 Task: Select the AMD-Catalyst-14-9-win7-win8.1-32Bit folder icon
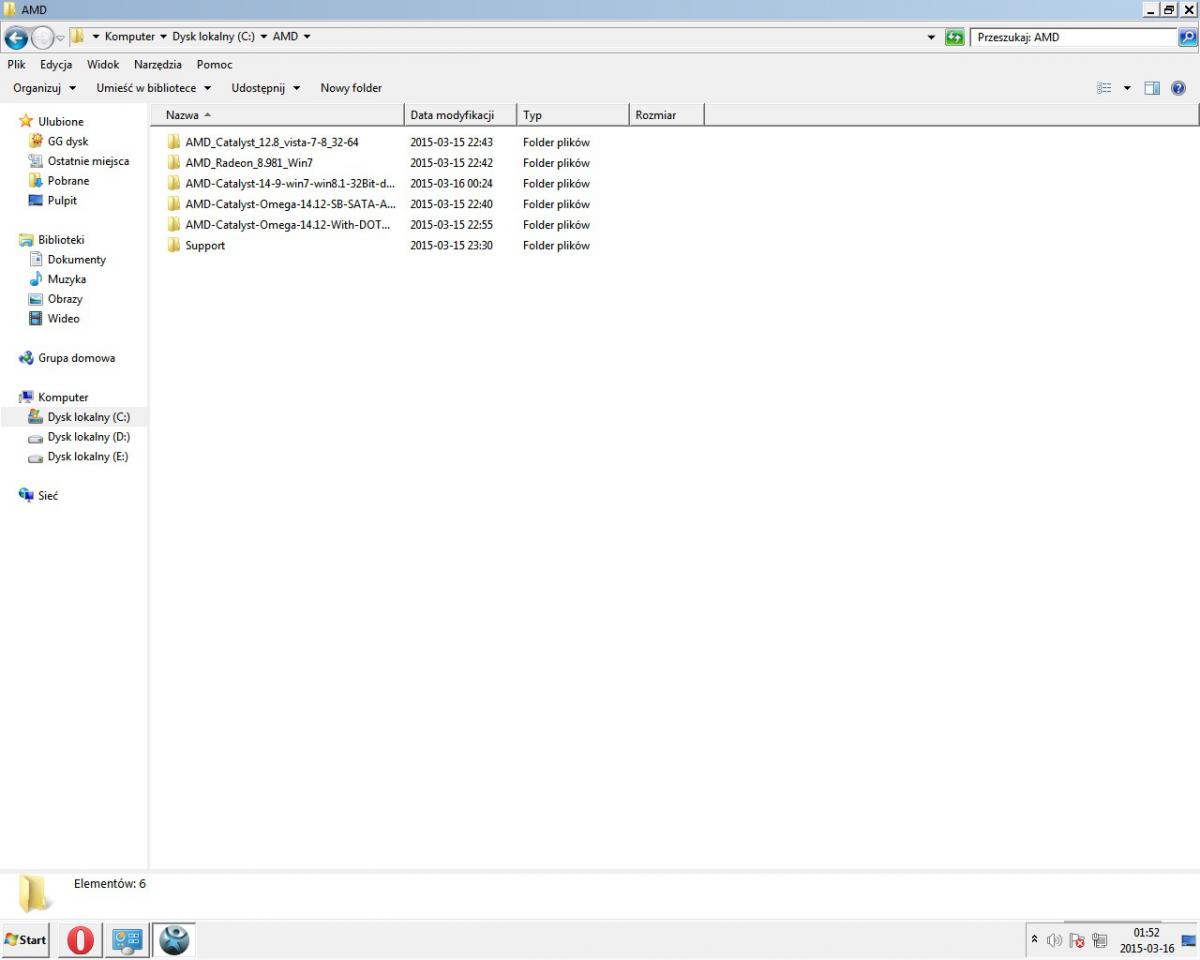tap(174, 184)
